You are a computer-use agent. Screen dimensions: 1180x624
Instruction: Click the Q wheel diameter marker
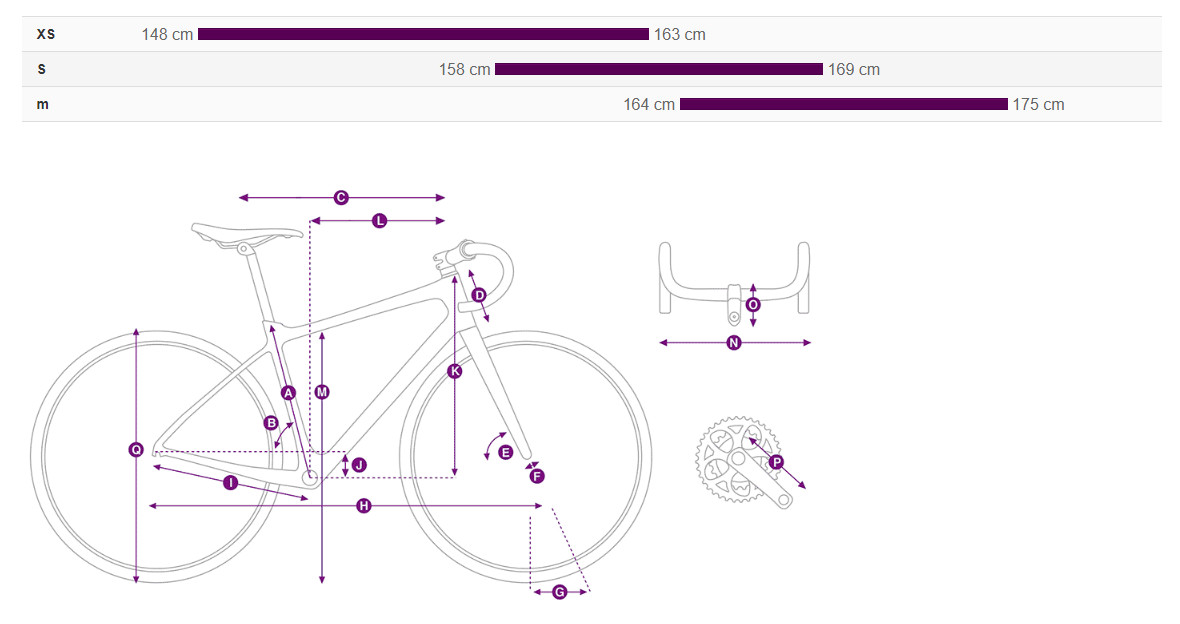pyautogui.click(x=136, y=450)
